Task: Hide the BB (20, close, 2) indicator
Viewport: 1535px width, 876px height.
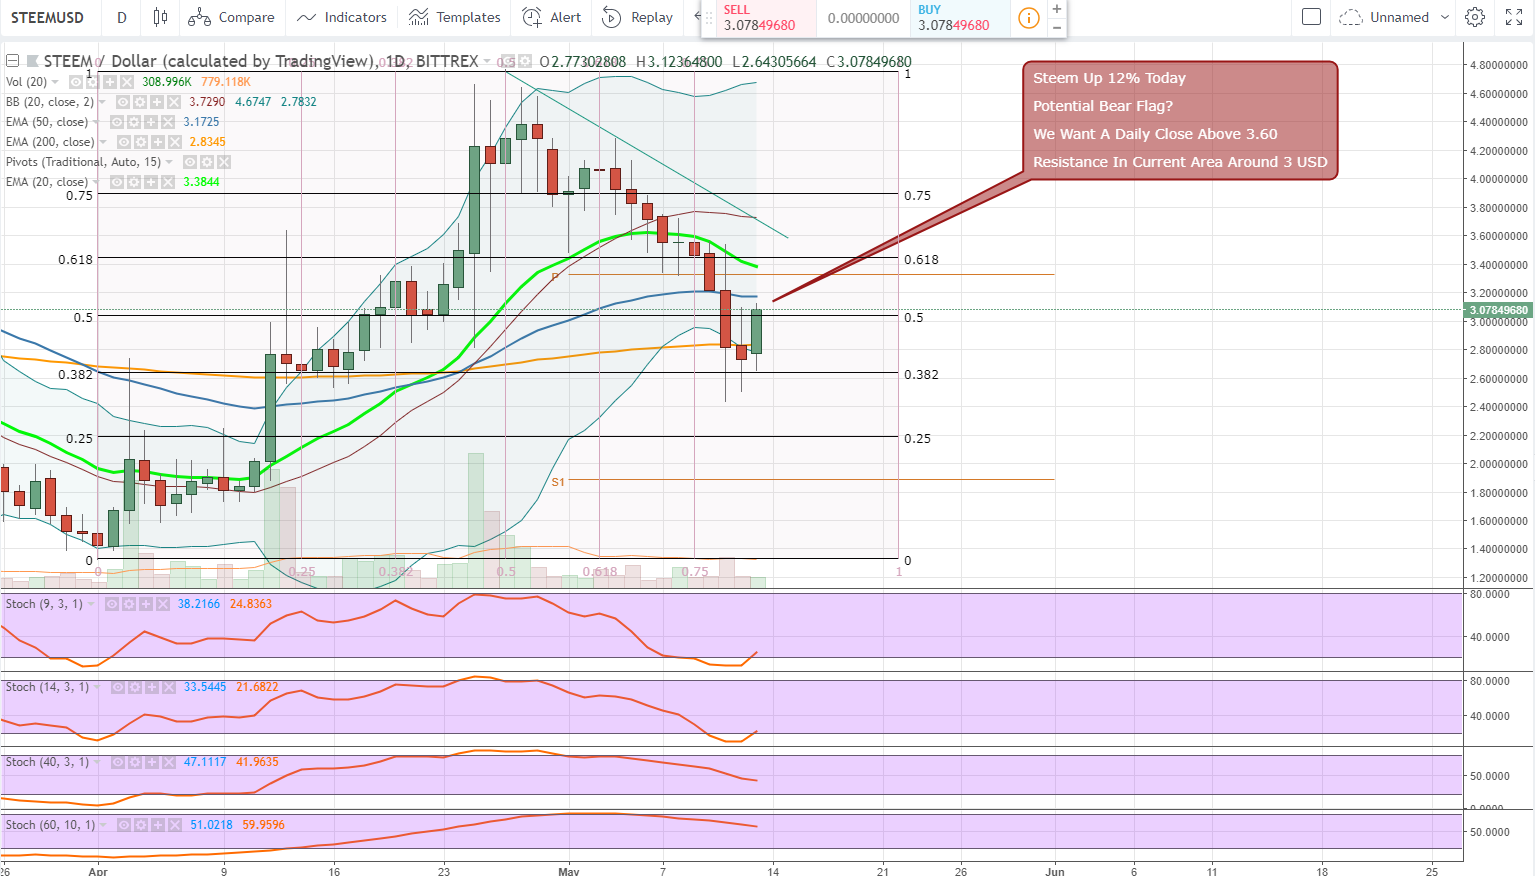Action: point(123,102)
